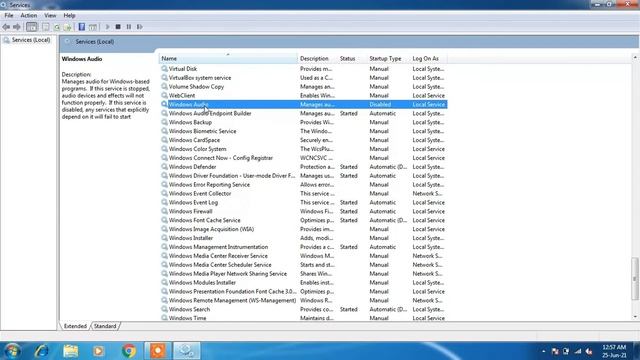640x360 pixels.
Task: Open the Properties toolbar icon
Action: [x=46, y=27]
